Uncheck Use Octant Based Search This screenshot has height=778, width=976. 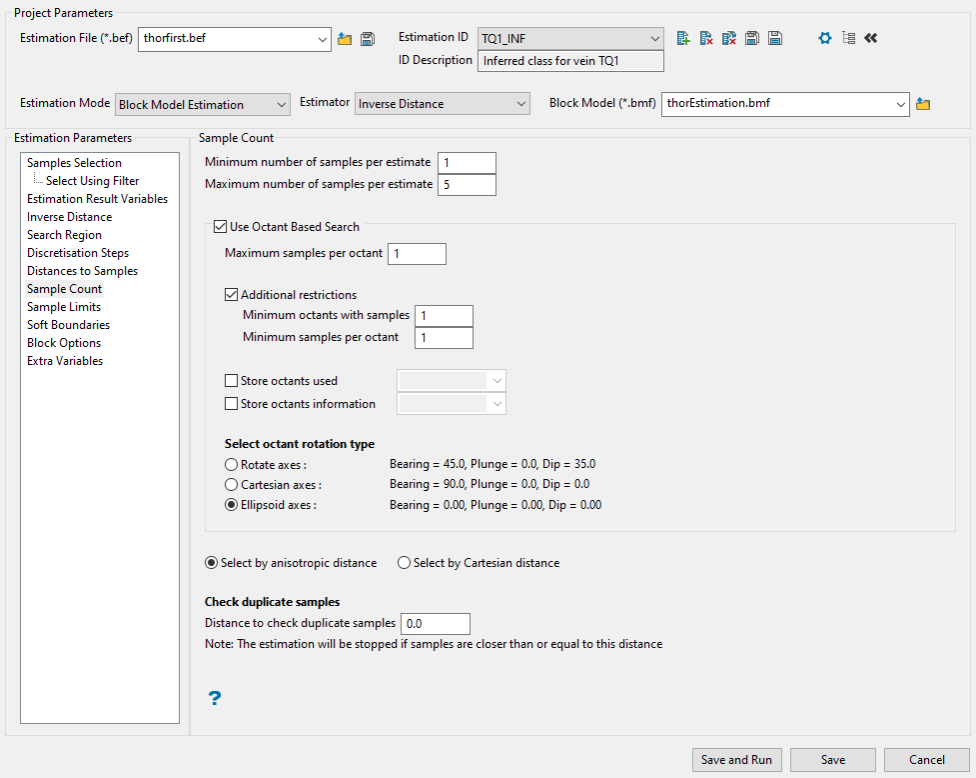221,227
